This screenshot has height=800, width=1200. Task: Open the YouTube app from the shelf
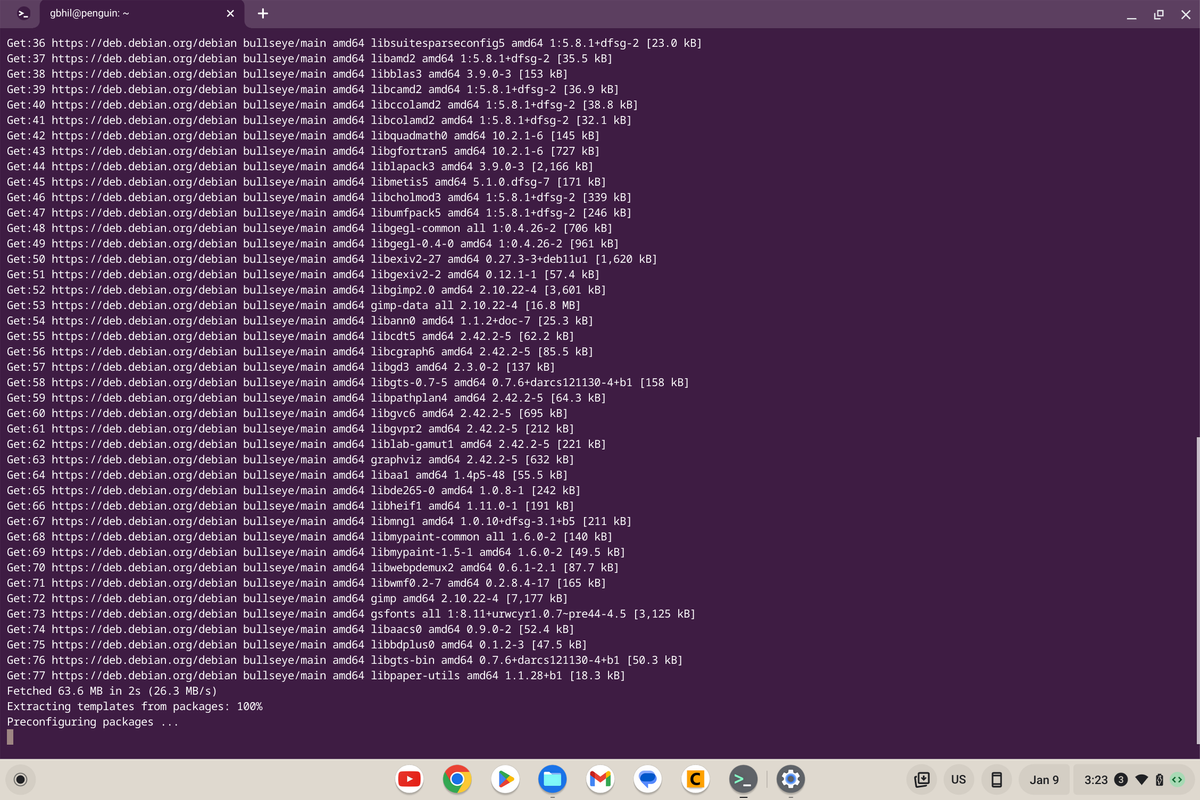point(409,779)
